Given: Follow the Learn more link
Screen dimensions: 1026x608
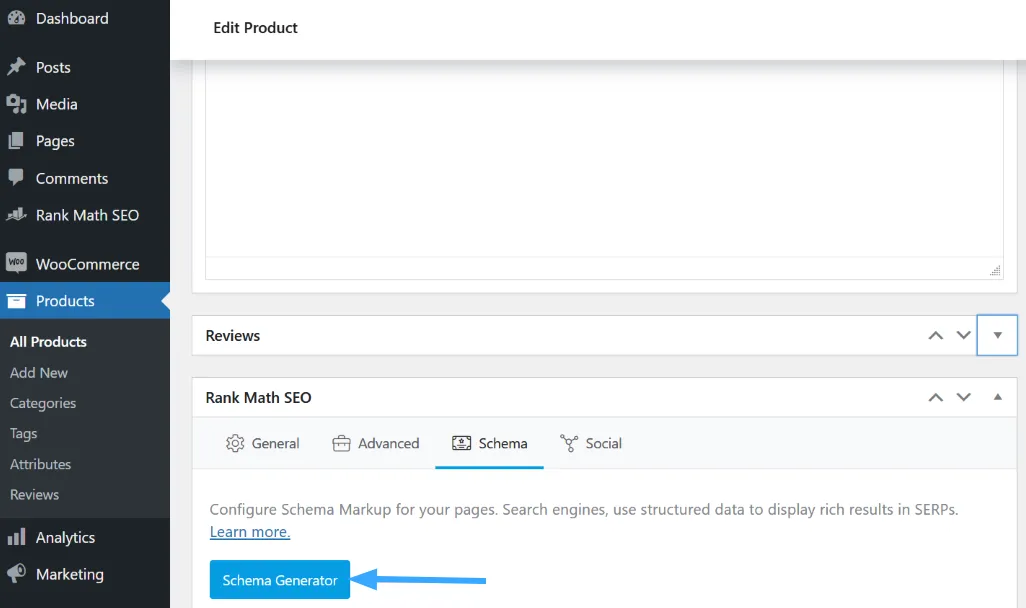Looking at the screenshot, I should click(x=250, y=532).
